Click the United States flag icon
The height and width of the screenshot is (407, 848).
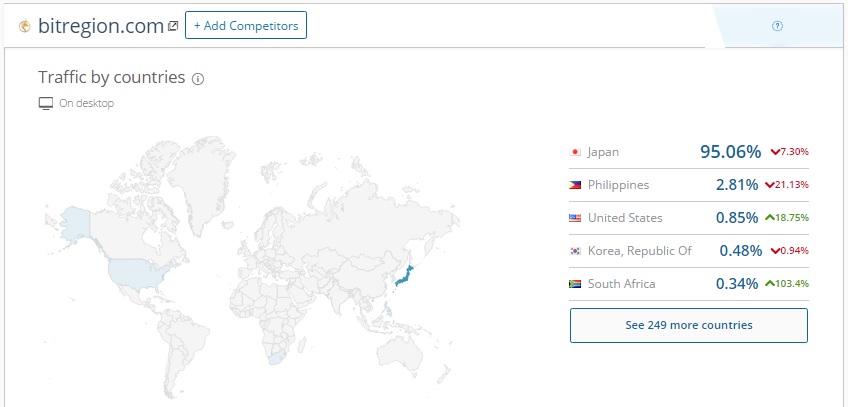click(575, 218)
